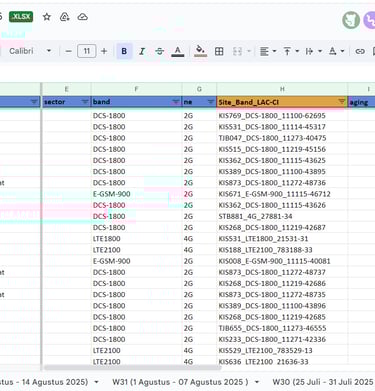Select cell KIS188_LTE2100_783188-33
This screenshot has width=375, height=391.
[x=282, y=250]
